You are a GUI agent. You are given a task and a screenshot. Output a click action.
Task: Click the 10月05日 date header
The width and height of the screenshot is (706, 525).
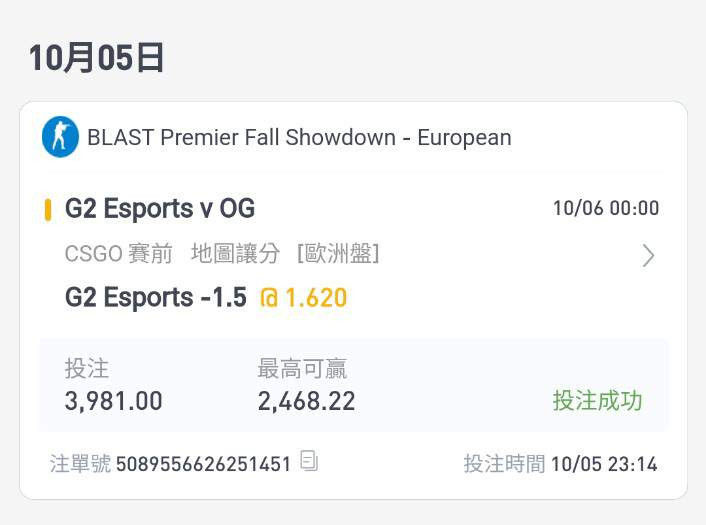point(96,58)
